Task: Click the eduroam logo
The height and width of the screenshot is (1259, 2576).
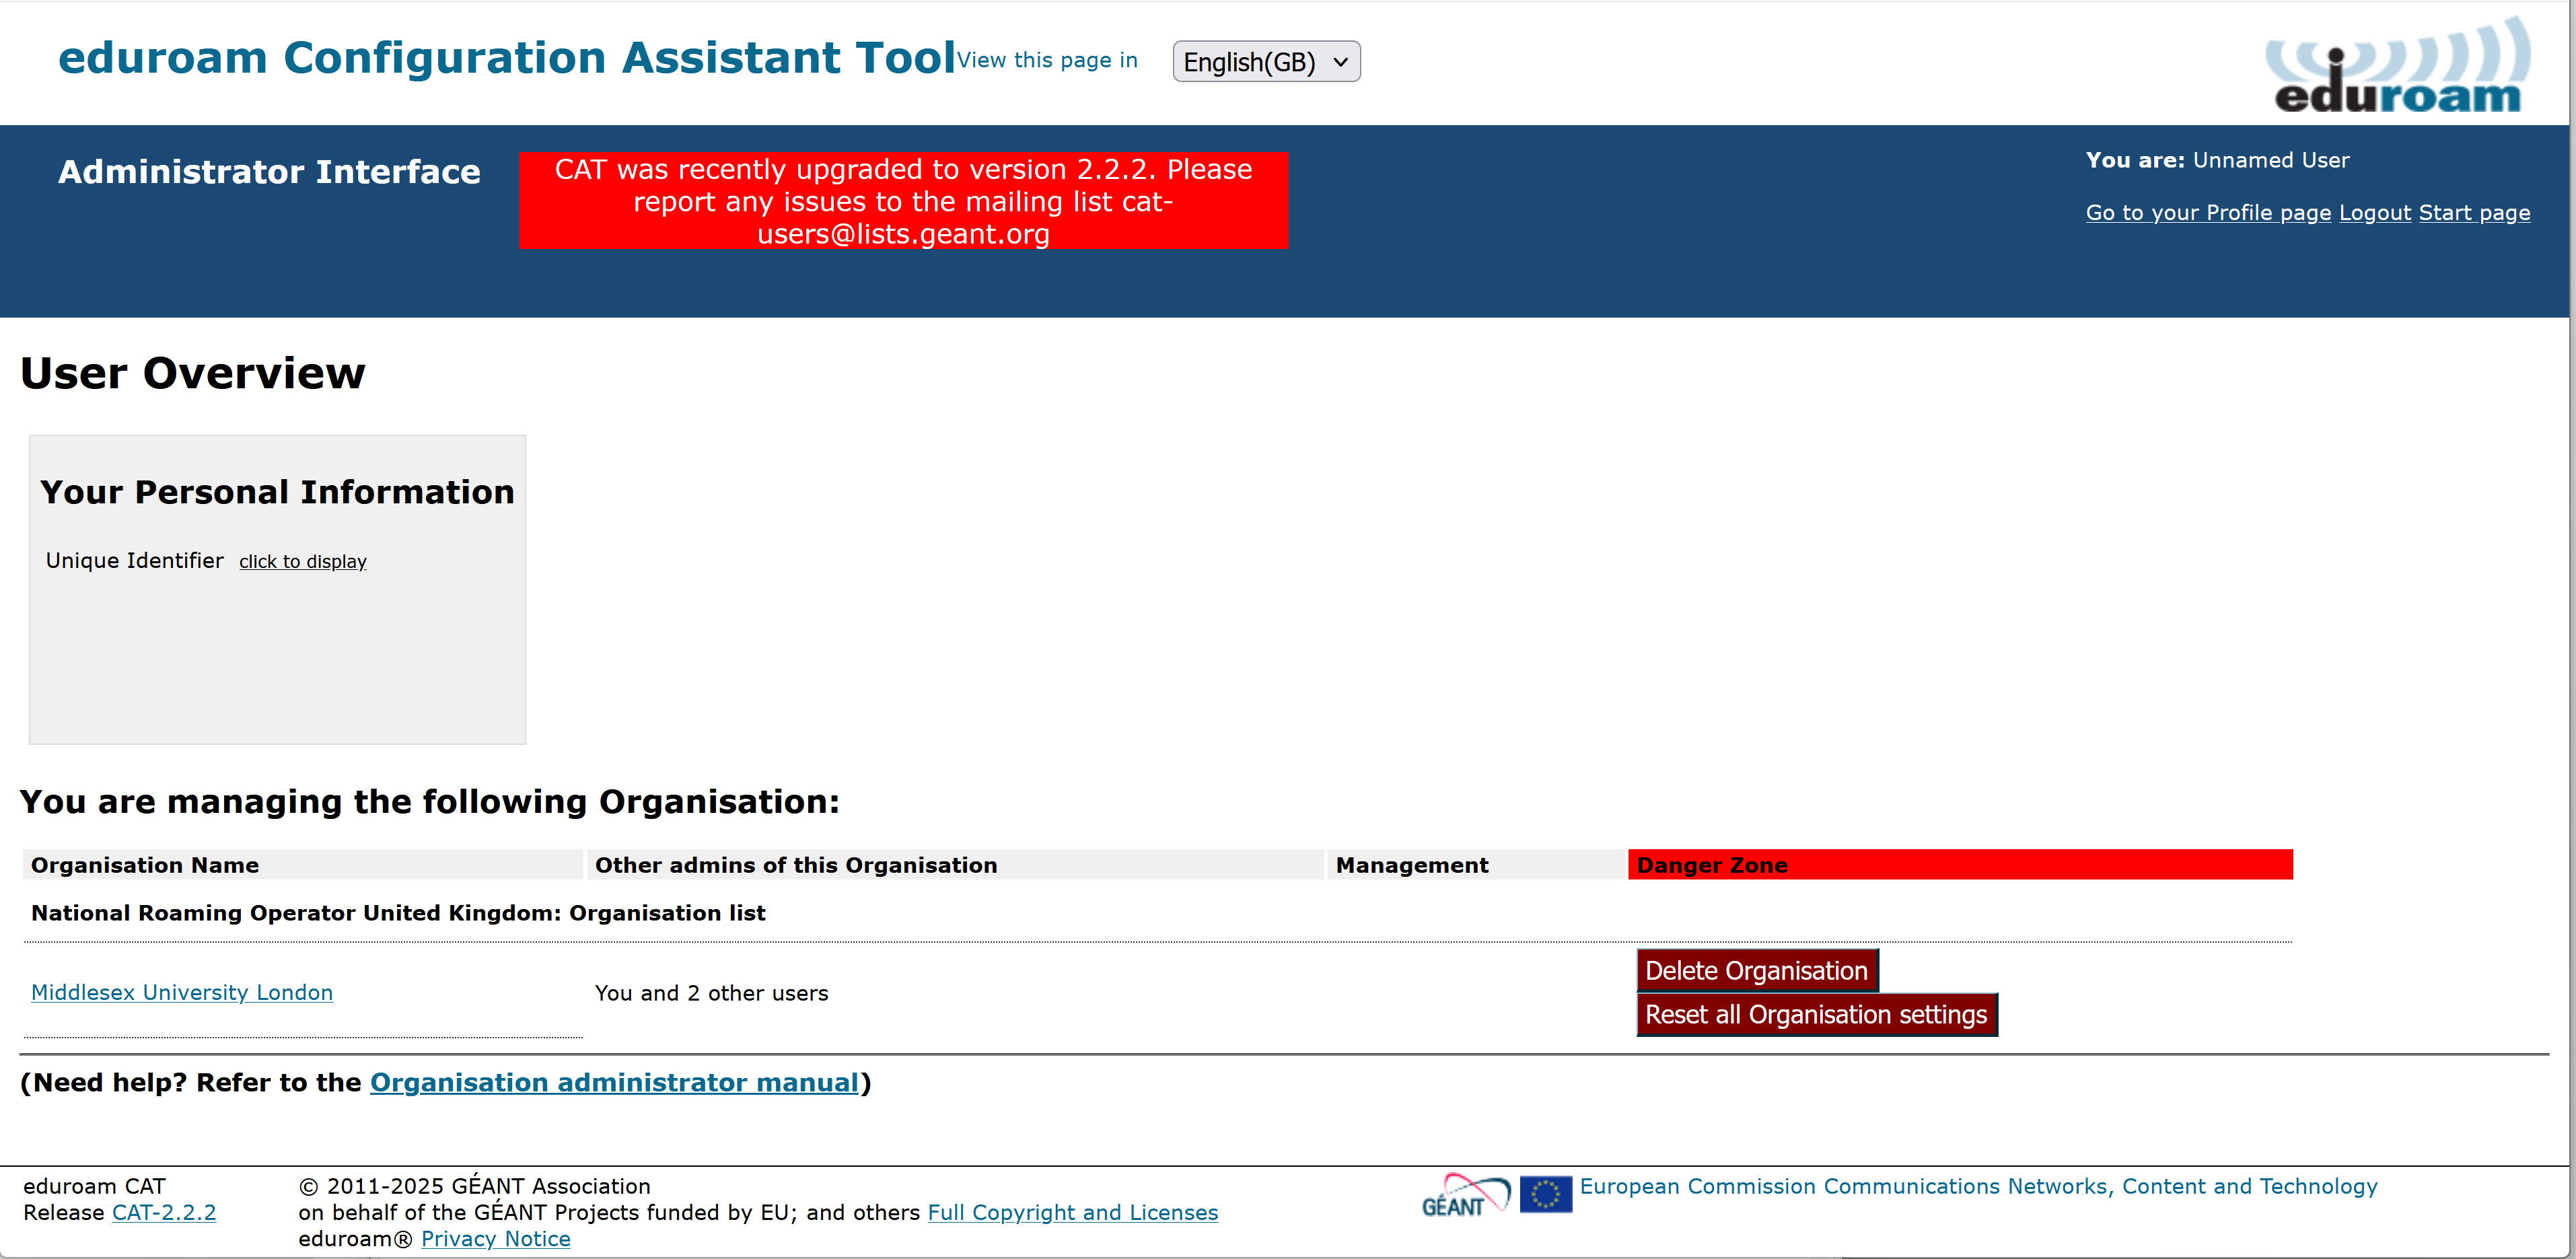Action: [x=2397, y=65]
